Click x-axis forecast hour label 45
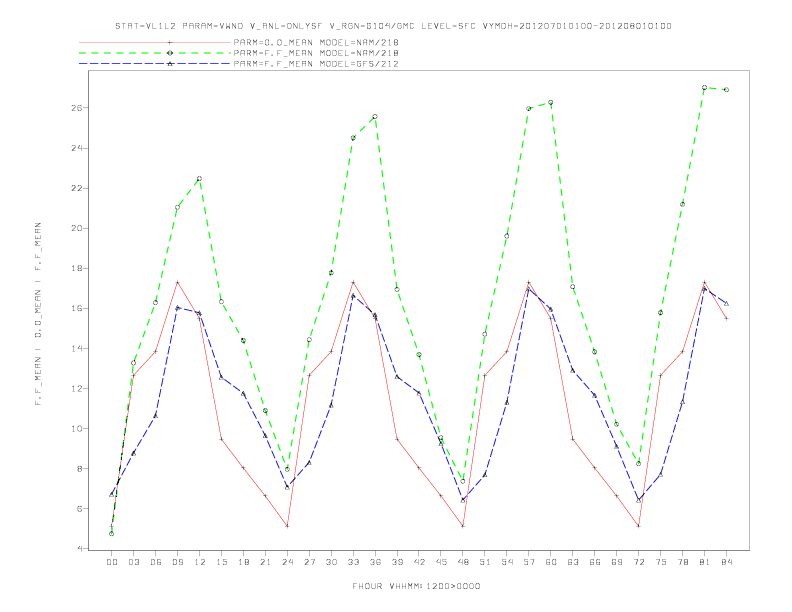Screen dimensions: 792x612 pos(441,562)
